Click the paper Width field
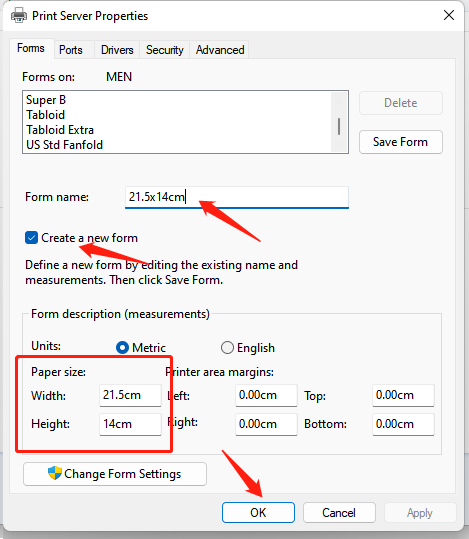469x539 pixels. (130, 395)
